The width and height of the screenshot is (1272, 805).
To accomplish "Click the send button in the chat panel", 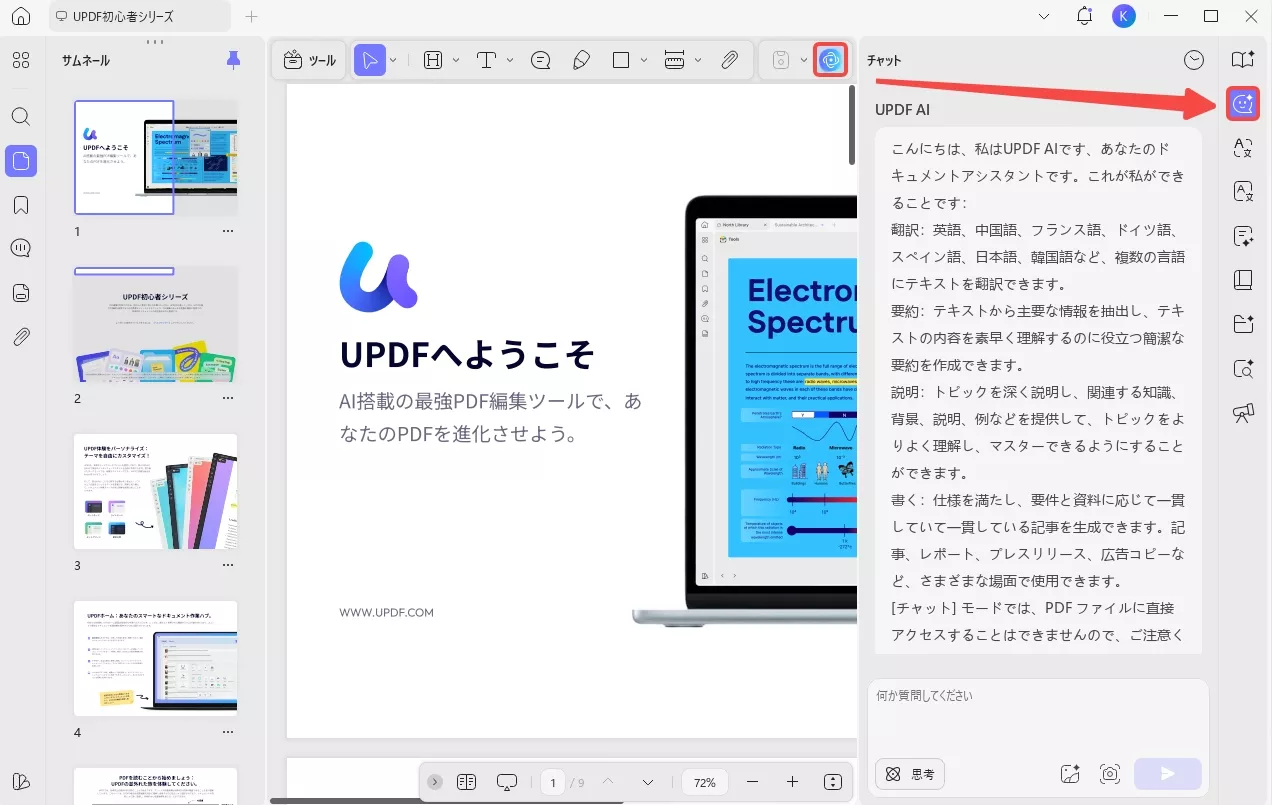I will [1166, 773].
